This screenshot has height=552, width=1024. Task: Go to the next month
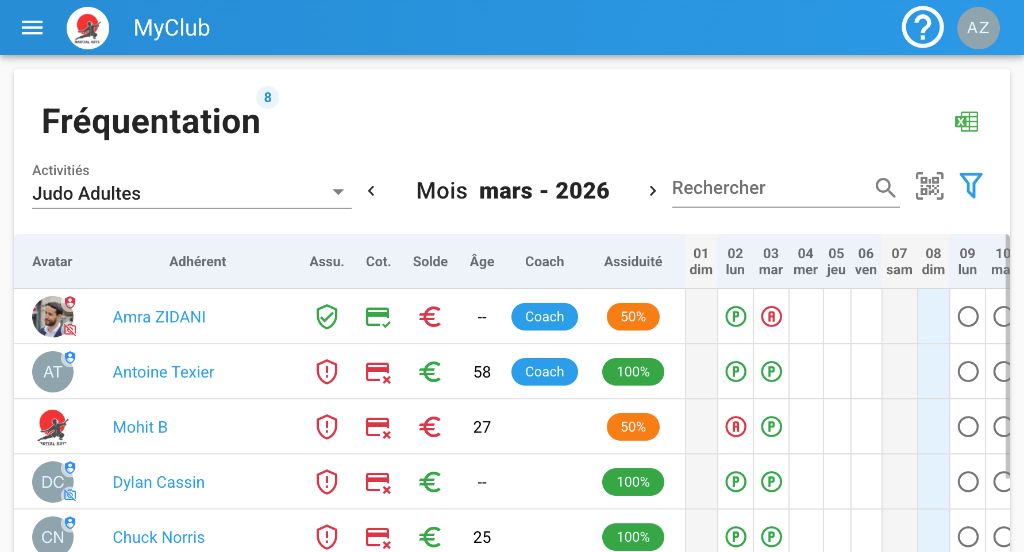coord(653,191)
